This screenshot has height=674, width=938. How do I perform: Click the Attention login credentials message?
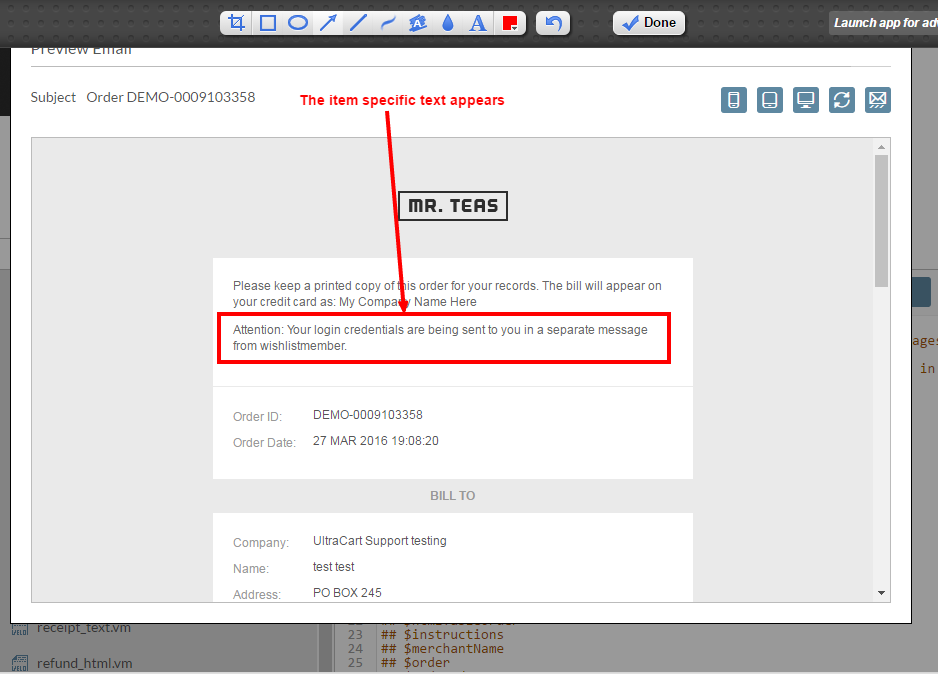pyautogui.click(x=440, y=337)
